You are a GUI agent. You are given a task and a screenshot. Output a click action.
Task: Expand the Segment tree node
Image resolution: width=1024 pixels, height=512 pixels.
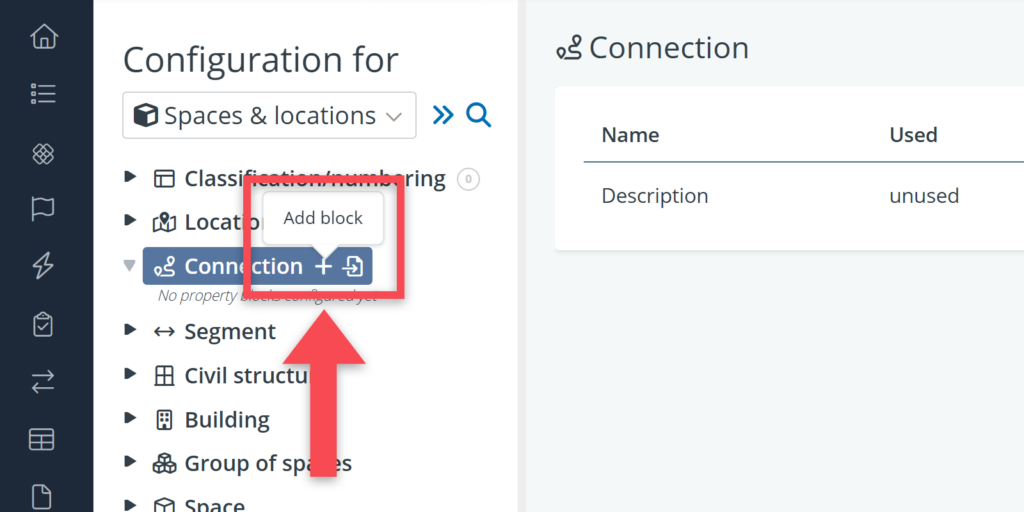click(x=130, y=330)
